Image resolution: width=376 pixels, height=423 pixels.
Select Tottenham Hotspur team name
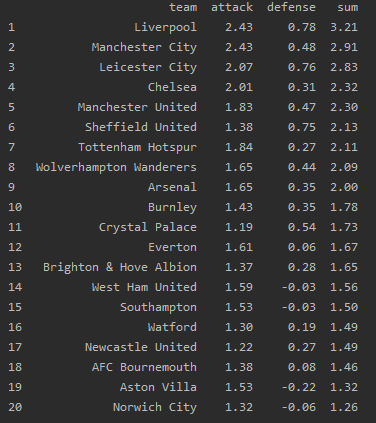[x=138, y=147]
